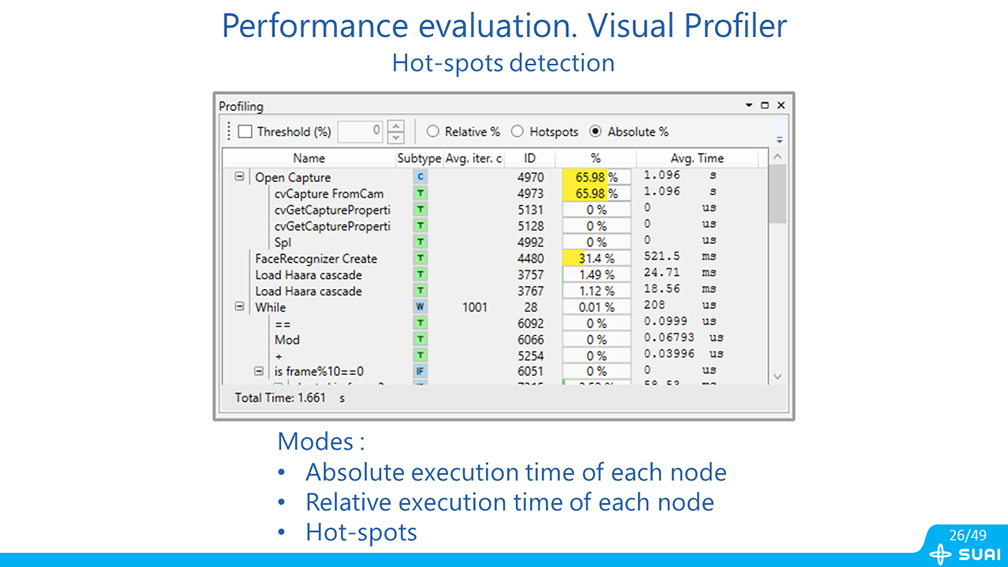Click the T subtype icon for FaceRecognizer Create
The width and height of the screenshot is (1008, 567).
point(420,258)
